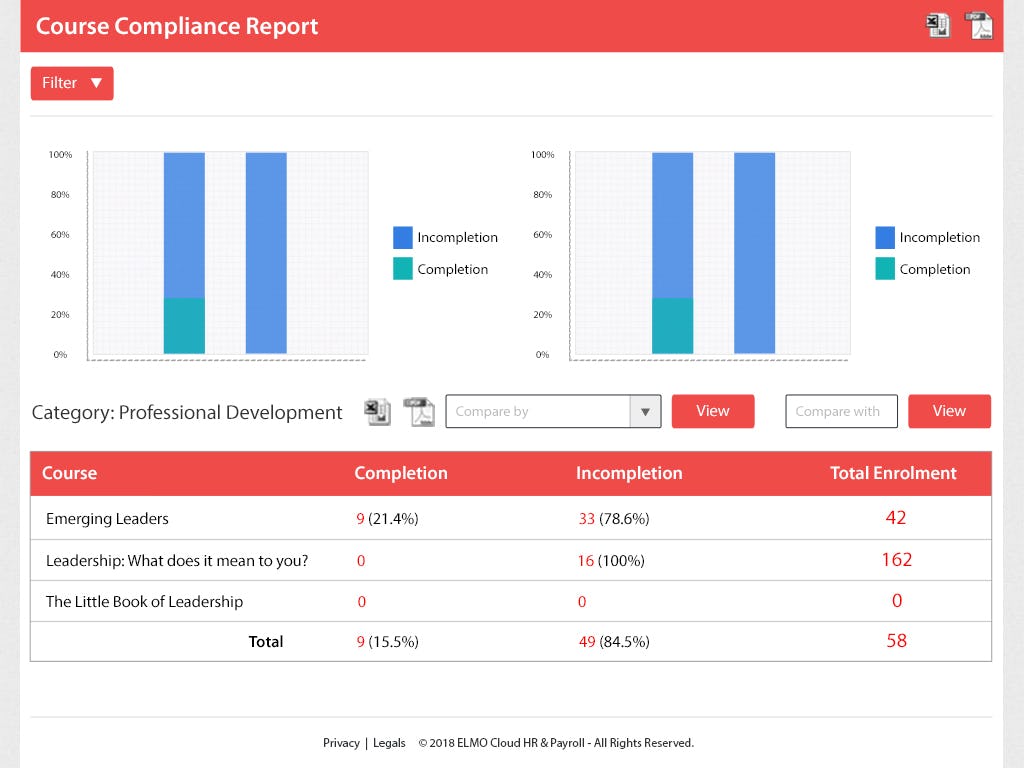Click total enrolment 162
The width and height of the screenshot is (1024, 768).
pos(897,560)
